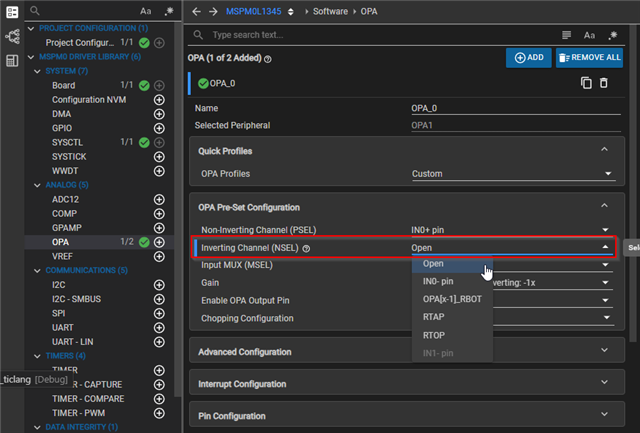Image resolution: width=640 pixels, height=433 pixels.
Task: Open the MSPM0L1345 device link
Action: [253, 11]
